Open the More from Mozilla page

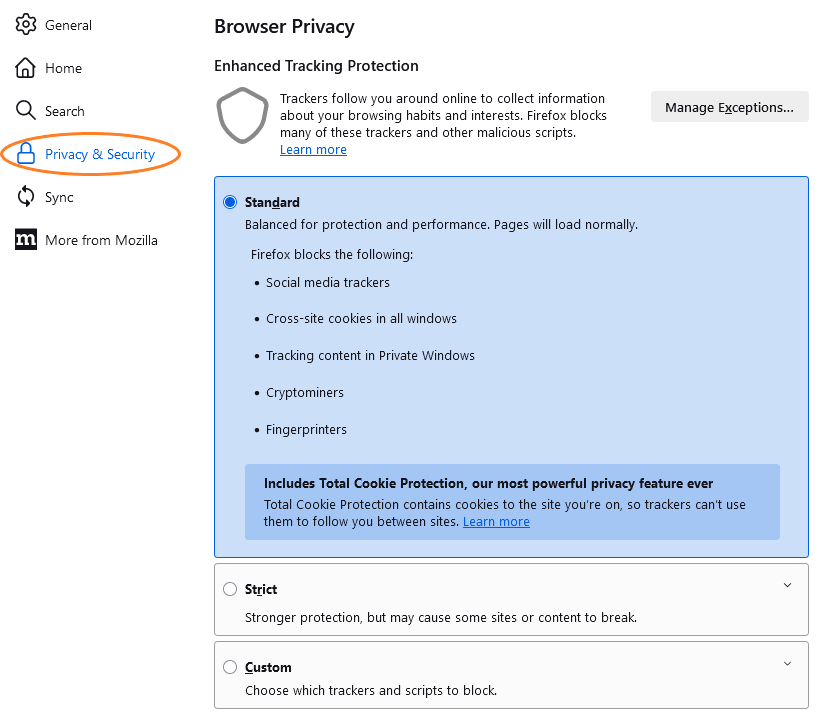101,240
